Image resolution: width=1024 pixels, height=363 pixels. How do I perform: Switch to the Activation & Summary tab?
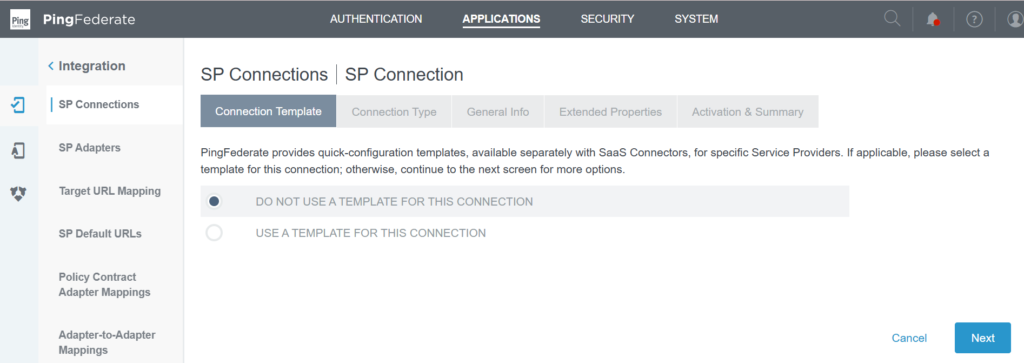[x=748, y=112]
